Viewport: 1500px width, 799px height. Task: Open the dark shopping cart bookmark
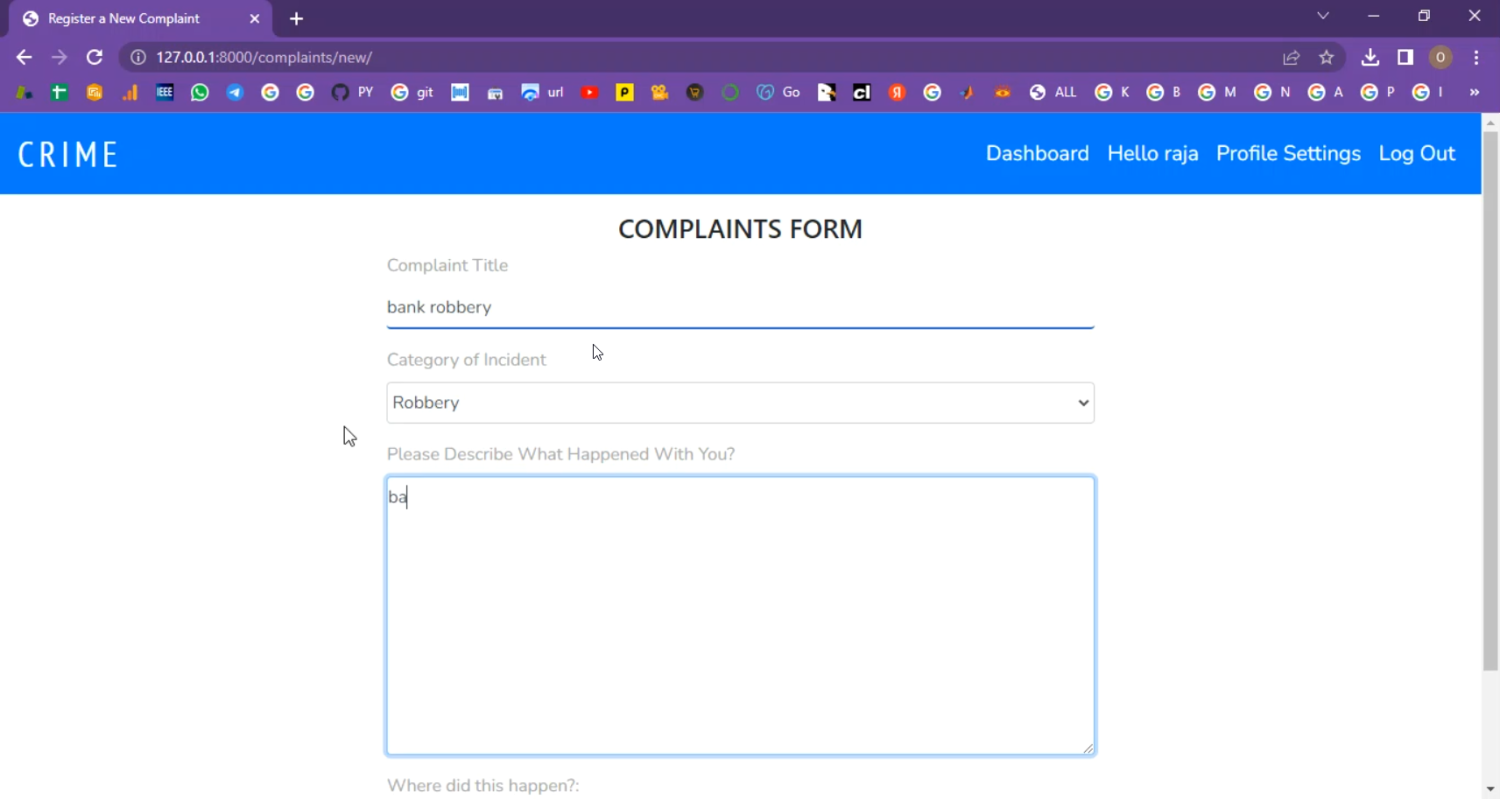[x=695, y=92]
